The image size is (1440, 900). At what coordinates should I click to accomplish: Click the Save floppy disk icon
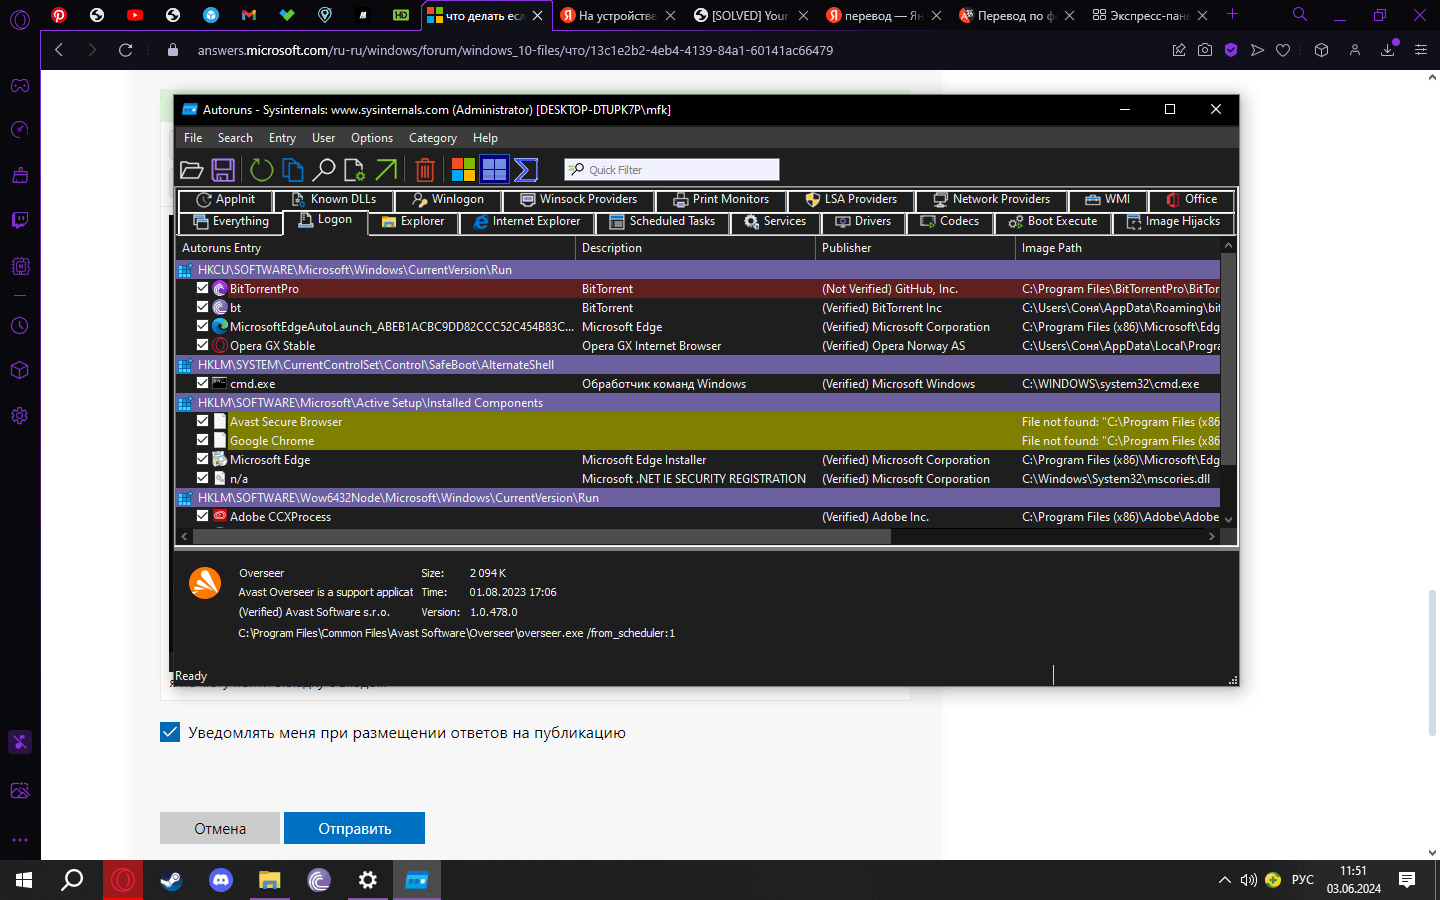click(223, 170)
